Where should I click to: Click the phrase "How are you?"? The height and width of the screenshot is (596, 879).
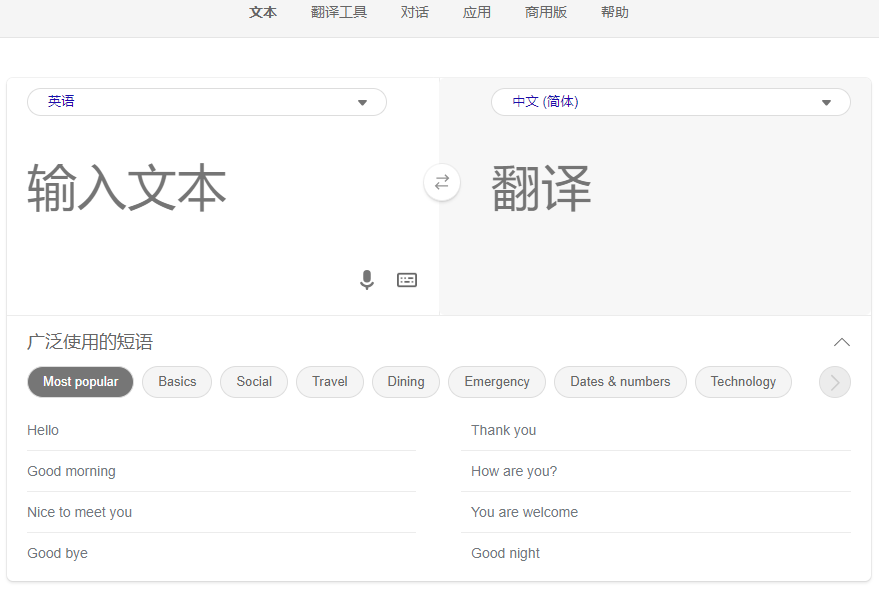514,471
